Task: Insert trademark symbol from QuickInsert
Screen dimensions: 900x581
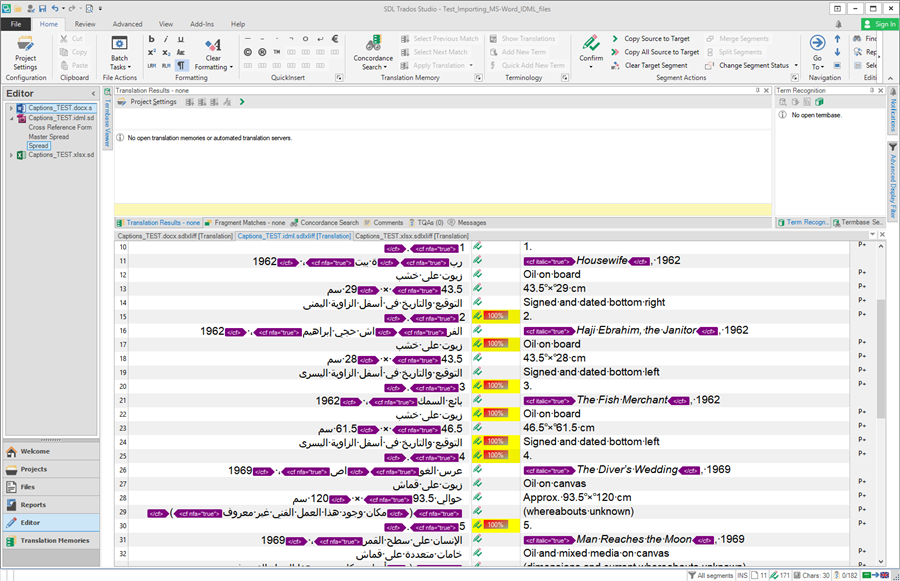Action: (277, 52)
